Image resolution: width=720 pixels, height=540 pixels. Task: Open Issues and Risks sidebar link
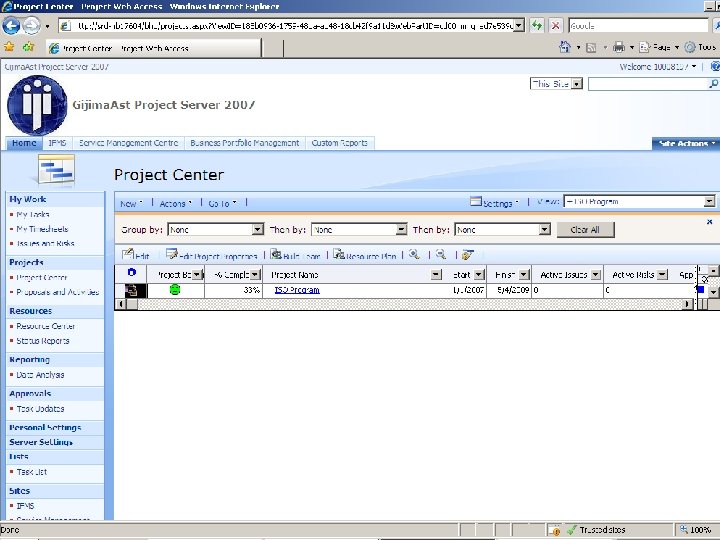click(x=45, y=243)
